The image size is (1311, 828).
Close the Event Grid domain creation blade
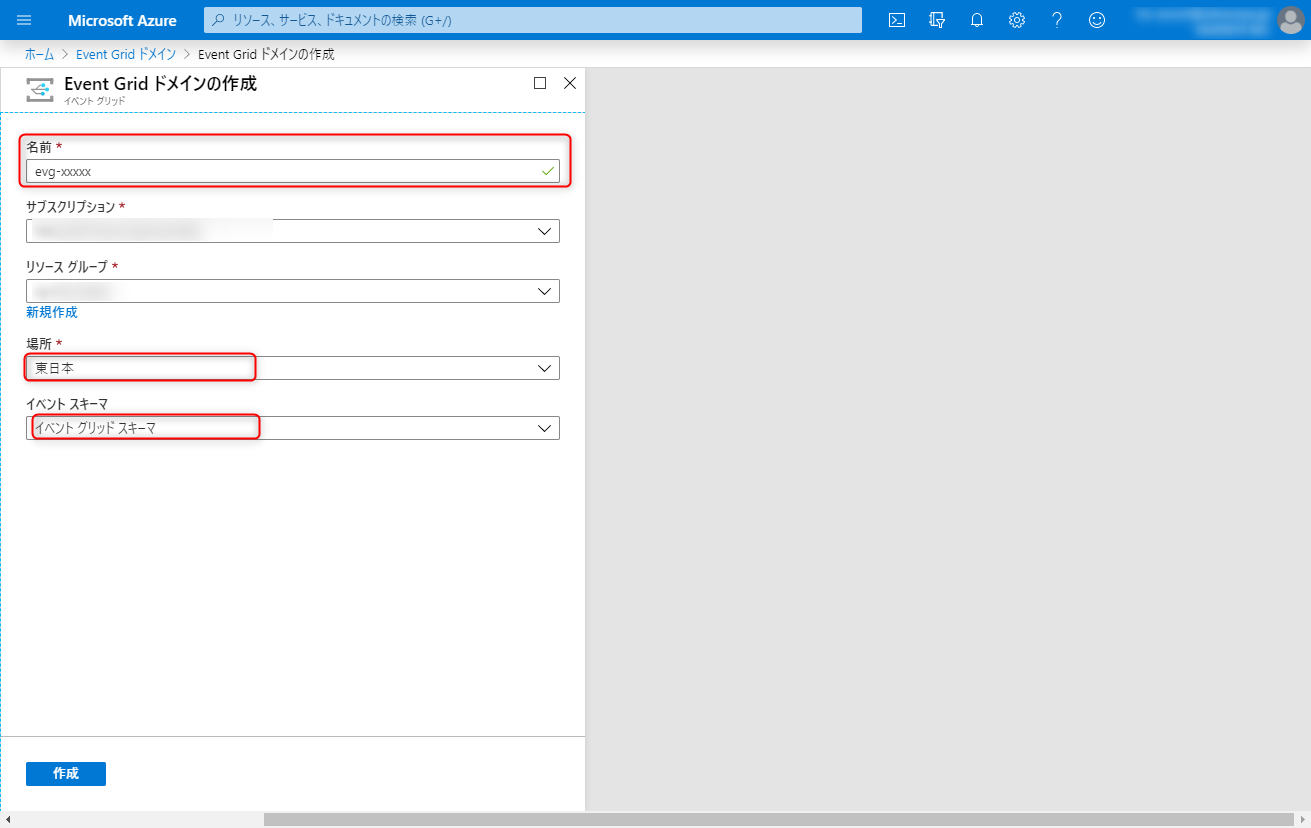click(x=570, y=83)
